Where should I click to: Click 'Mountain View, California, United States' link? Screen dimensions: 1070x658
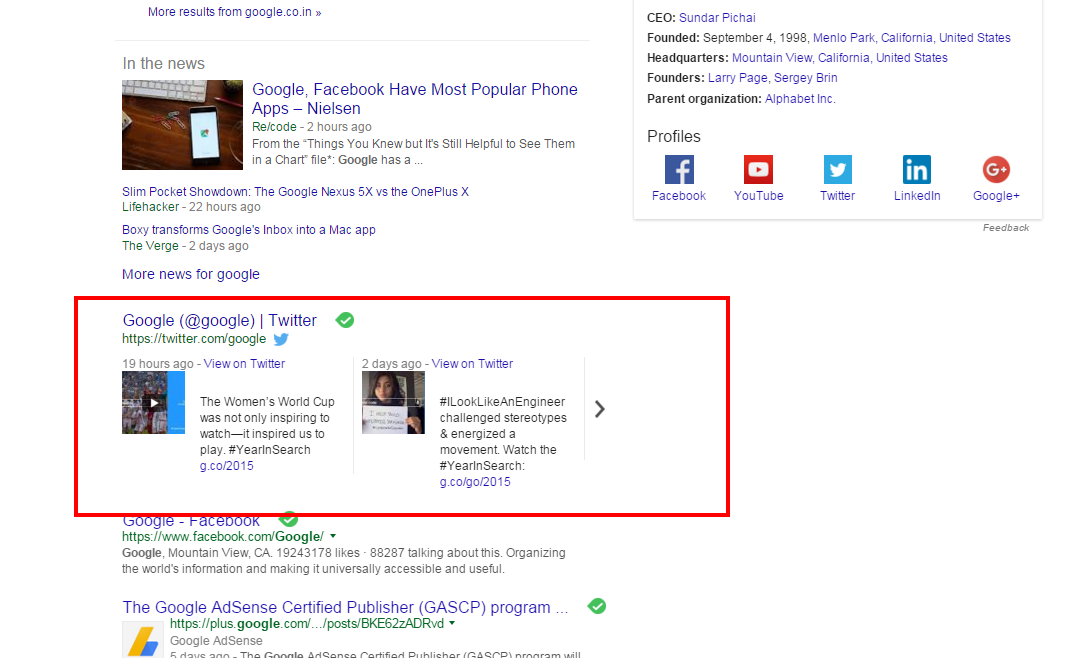(839, 58)
